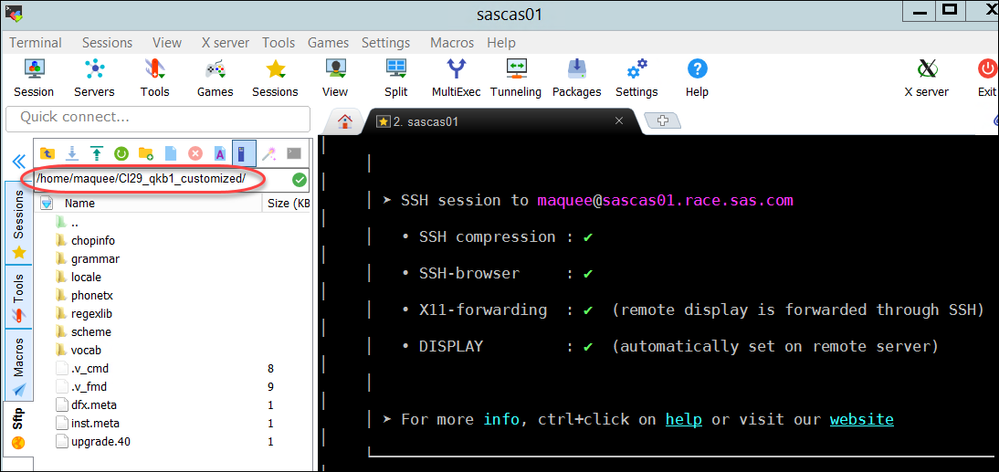Image resolution: width=999 pixels, height=472 pixels.
Task: Click the red delete icon
Action: [x=196, y=154]
